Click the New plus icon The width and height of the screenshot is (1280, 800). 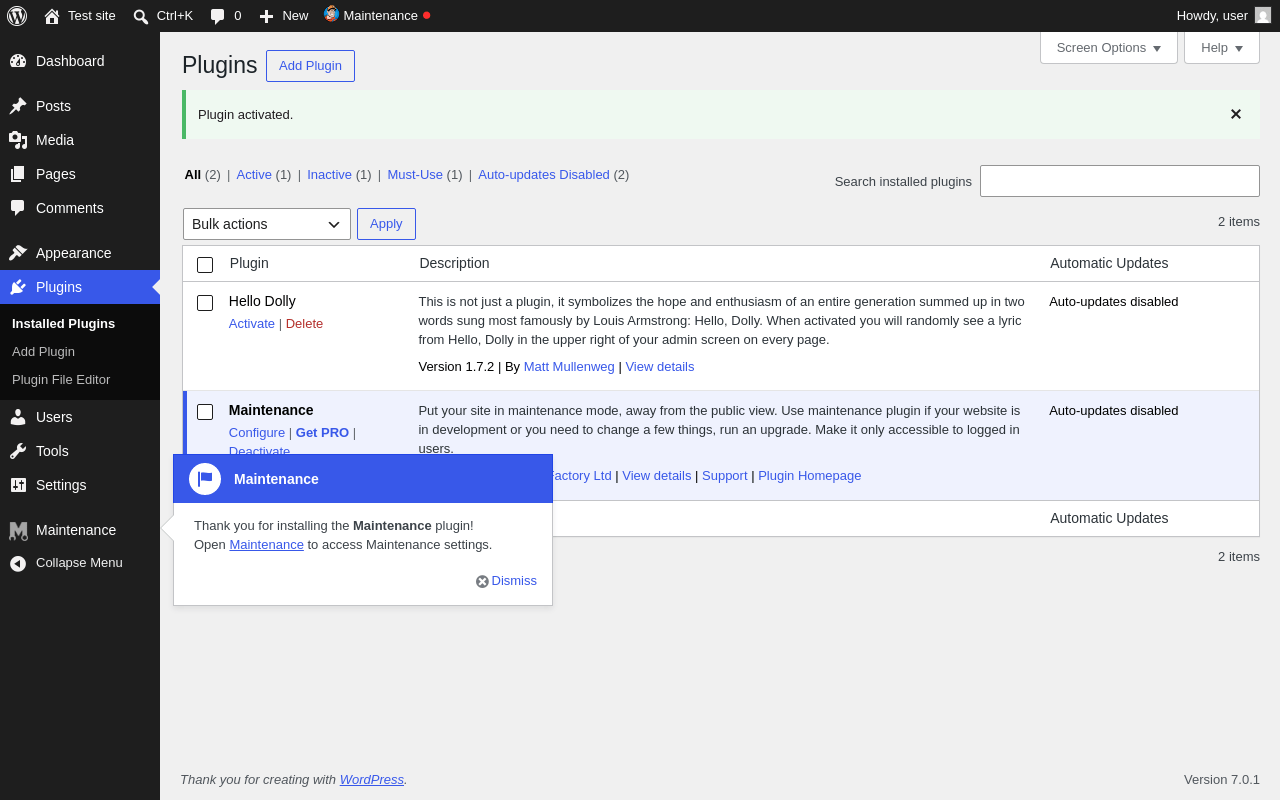(266, 16)
